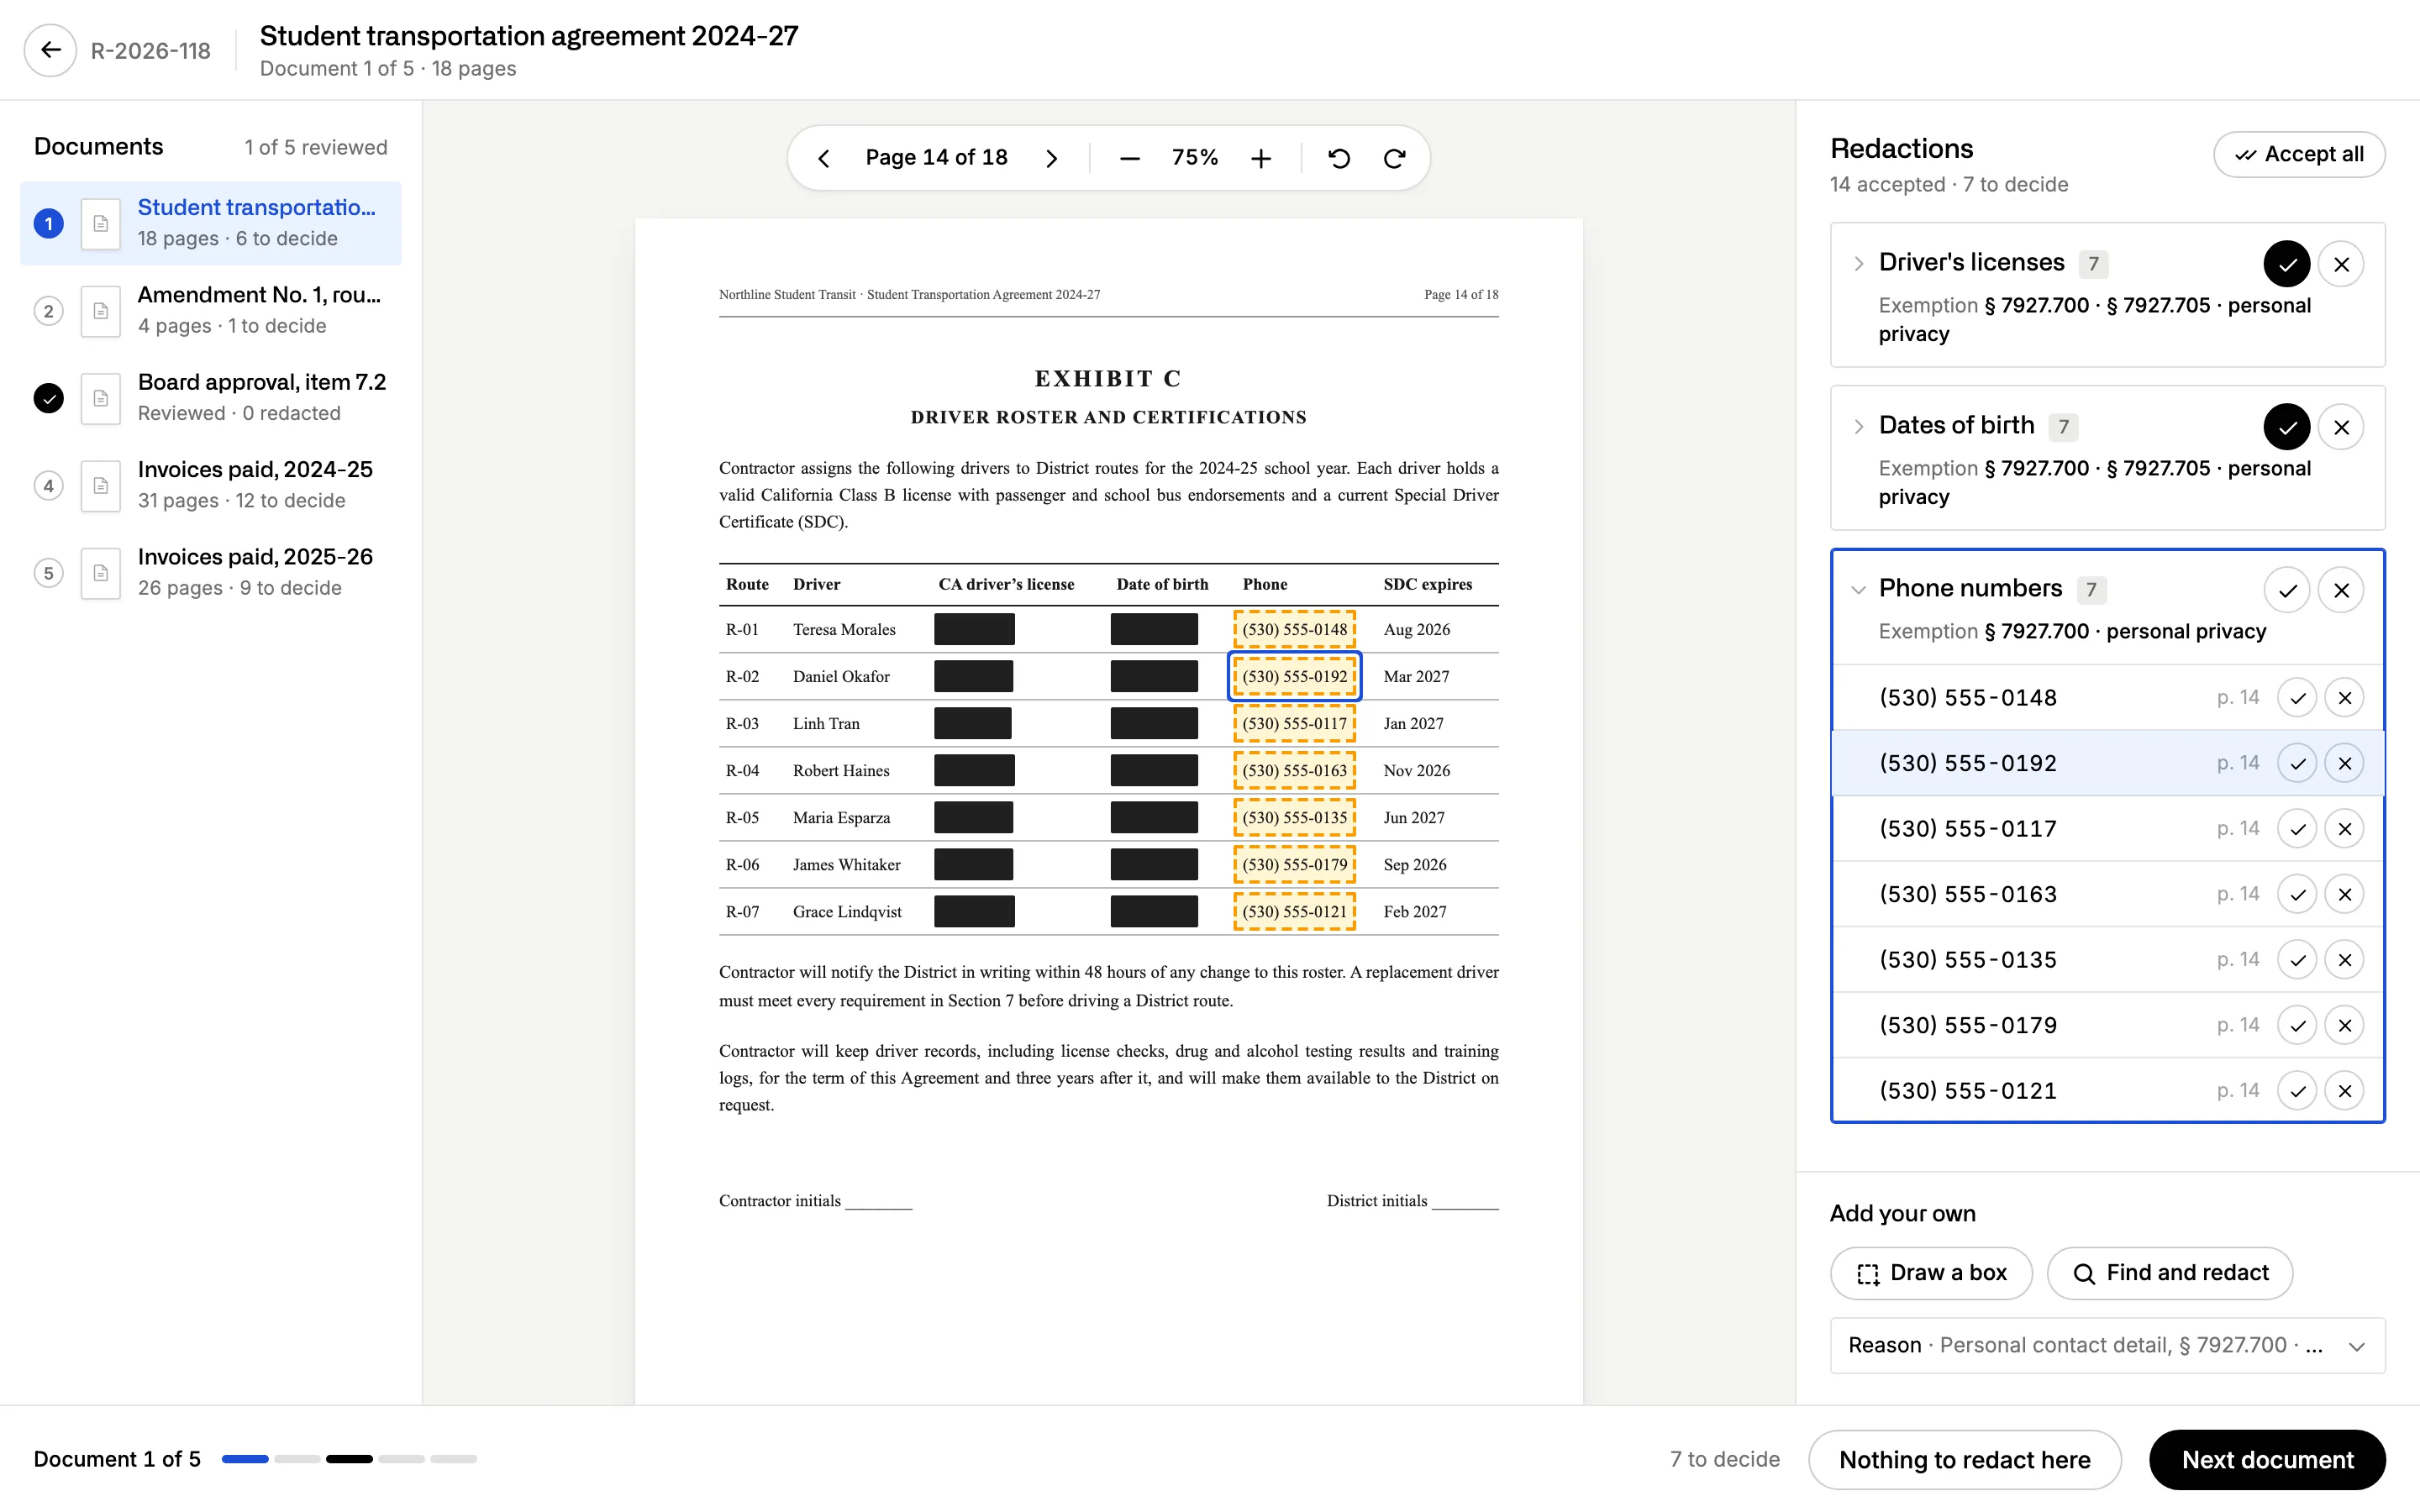Expand the Driver's licenses group
This screenshot has height=1512, width=2420.
(1858, 264)
